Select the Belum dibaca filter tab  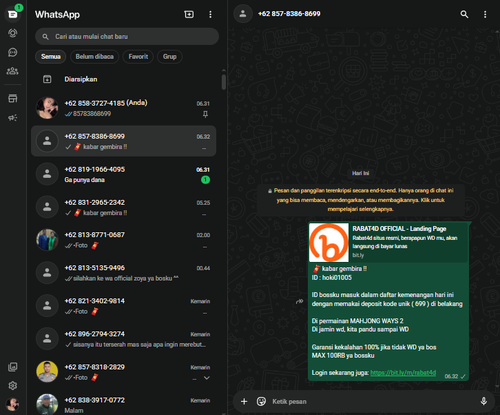94,57
